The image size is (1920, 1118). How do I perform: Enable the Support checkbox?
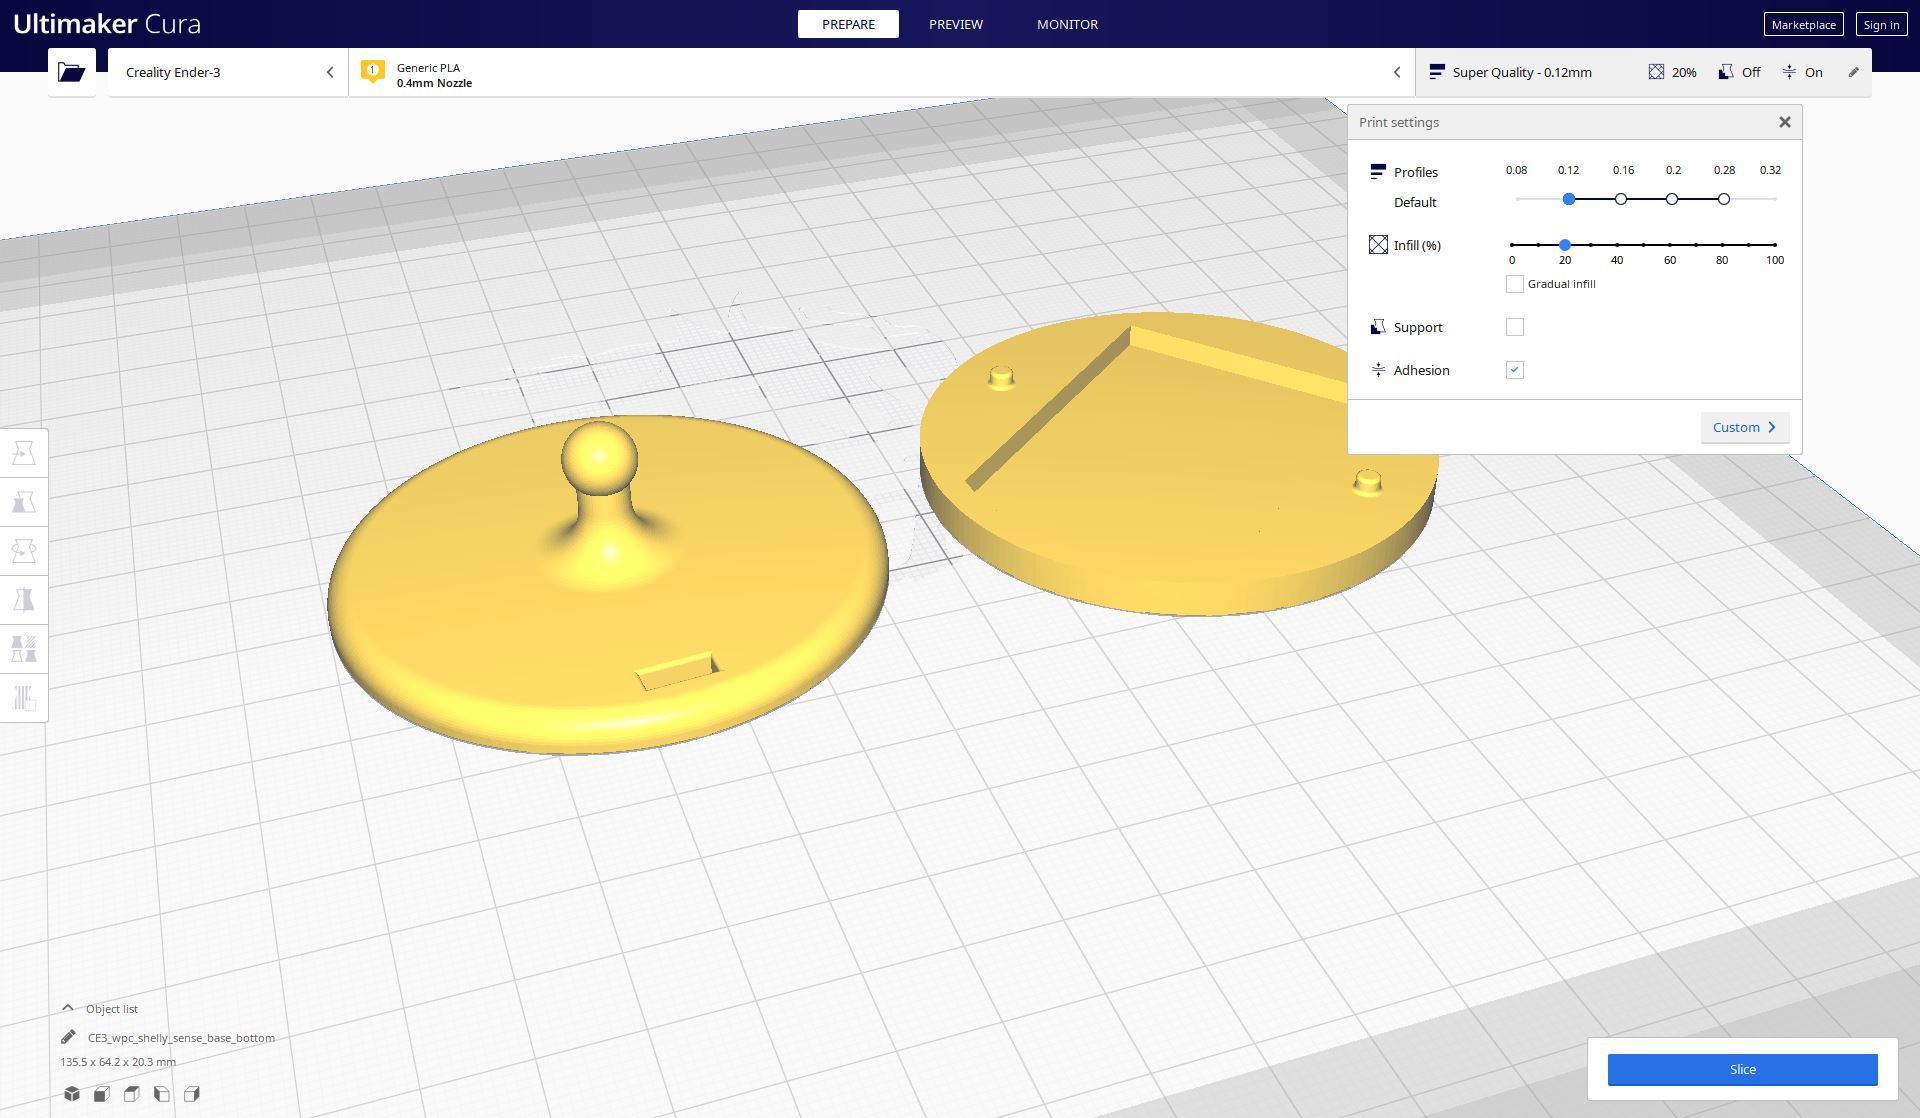[x=1515, y=327]
